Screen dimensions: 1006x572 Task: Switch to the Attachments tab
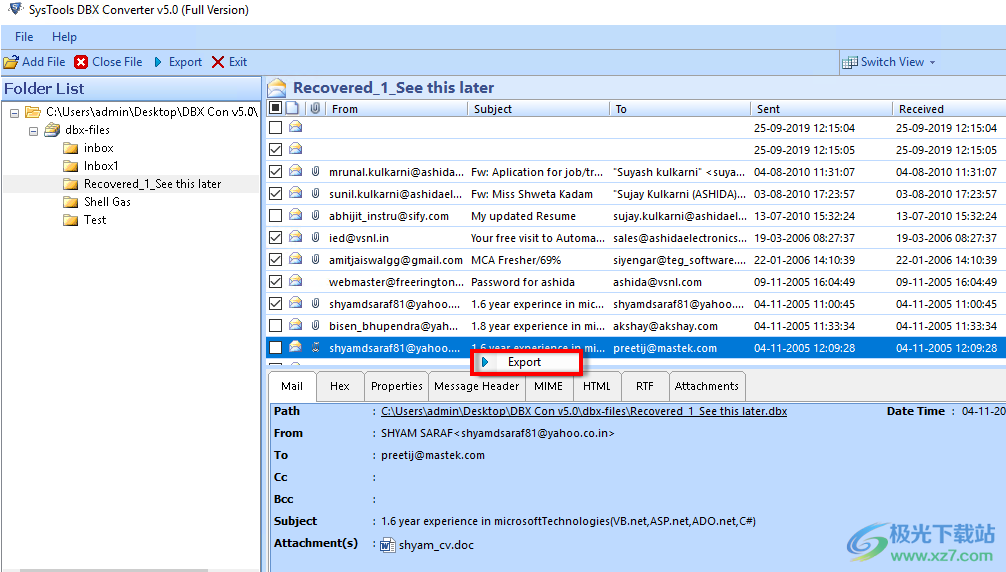tap(706, 387)
